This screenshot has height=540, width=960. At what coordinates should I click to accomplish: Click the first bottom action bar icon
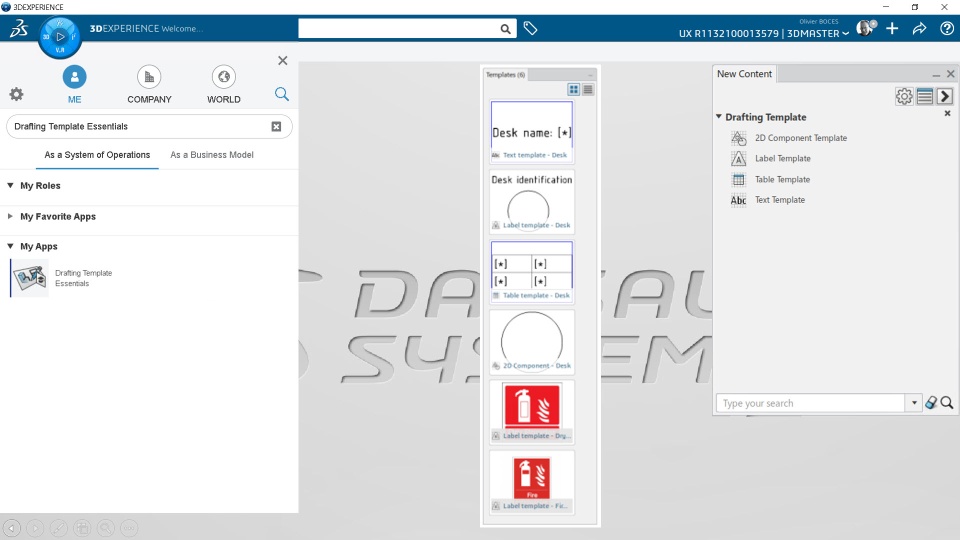tap(12, 528)
